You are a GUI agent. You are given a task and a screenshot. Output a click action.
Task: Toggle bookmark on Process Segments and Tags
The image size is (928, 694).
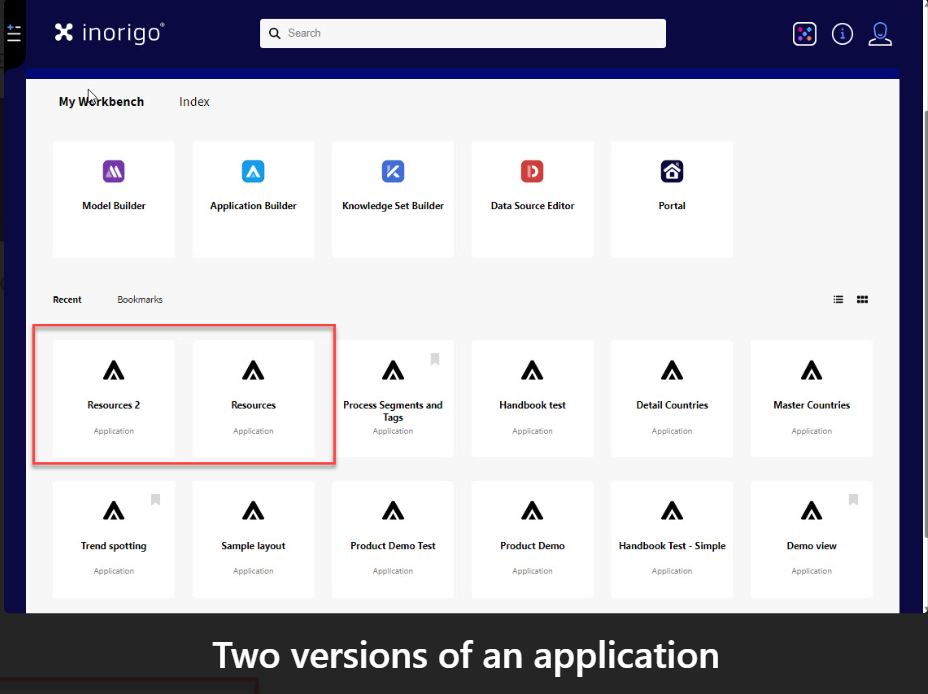435,359
